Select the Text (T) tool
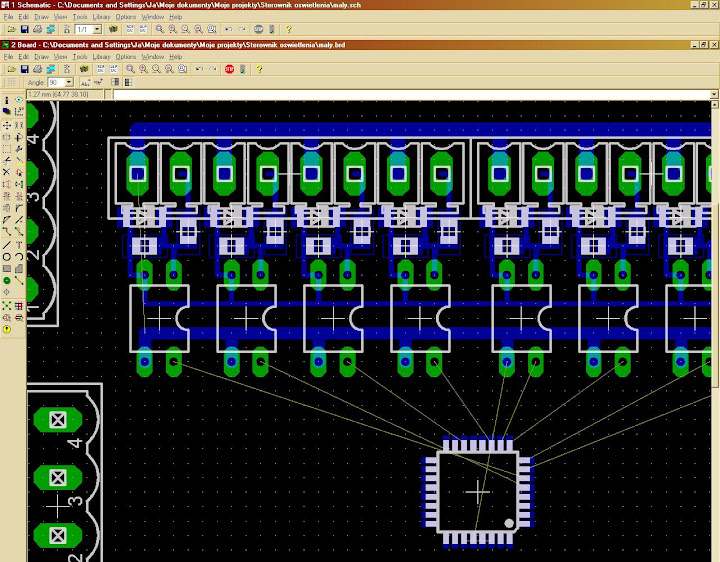The image size is (720, 562). pyautogui.click(x=19, y=245)
